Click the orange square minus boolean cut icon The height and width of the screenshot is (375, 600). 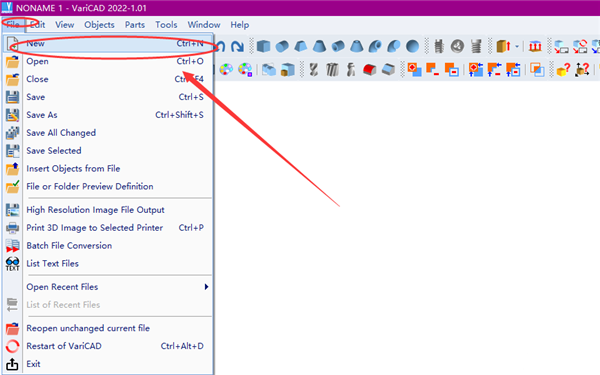pyautogui.click(x=433, y=70)
